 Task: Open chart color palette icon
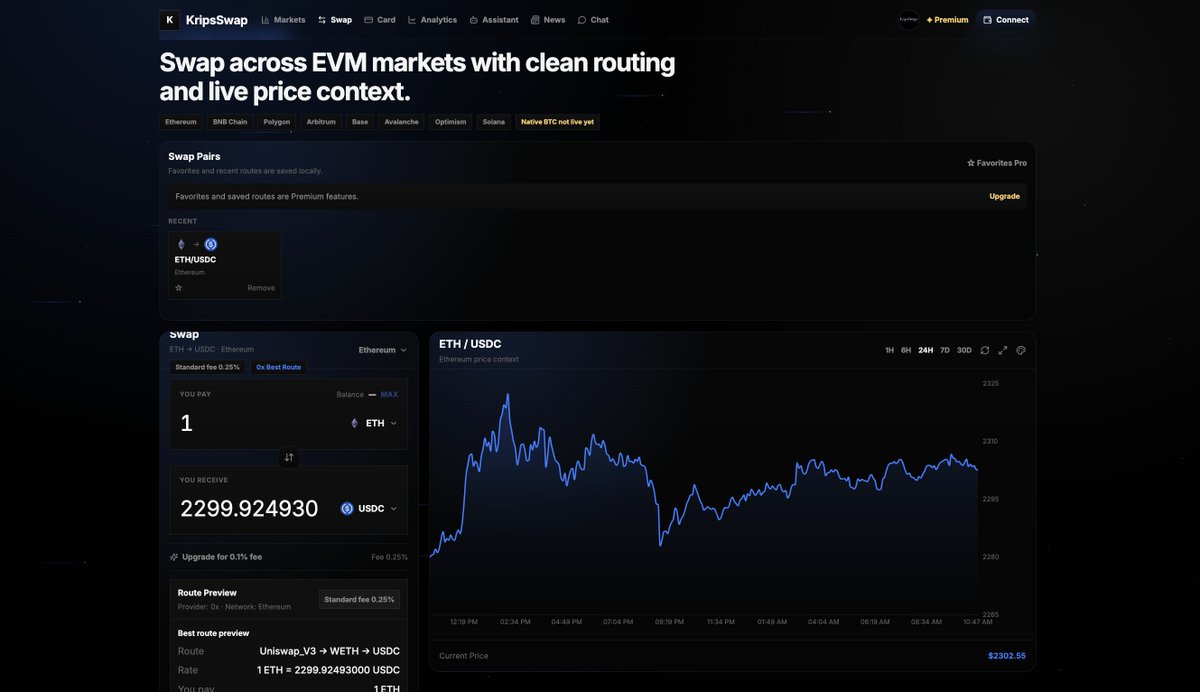click(1021, 350)
